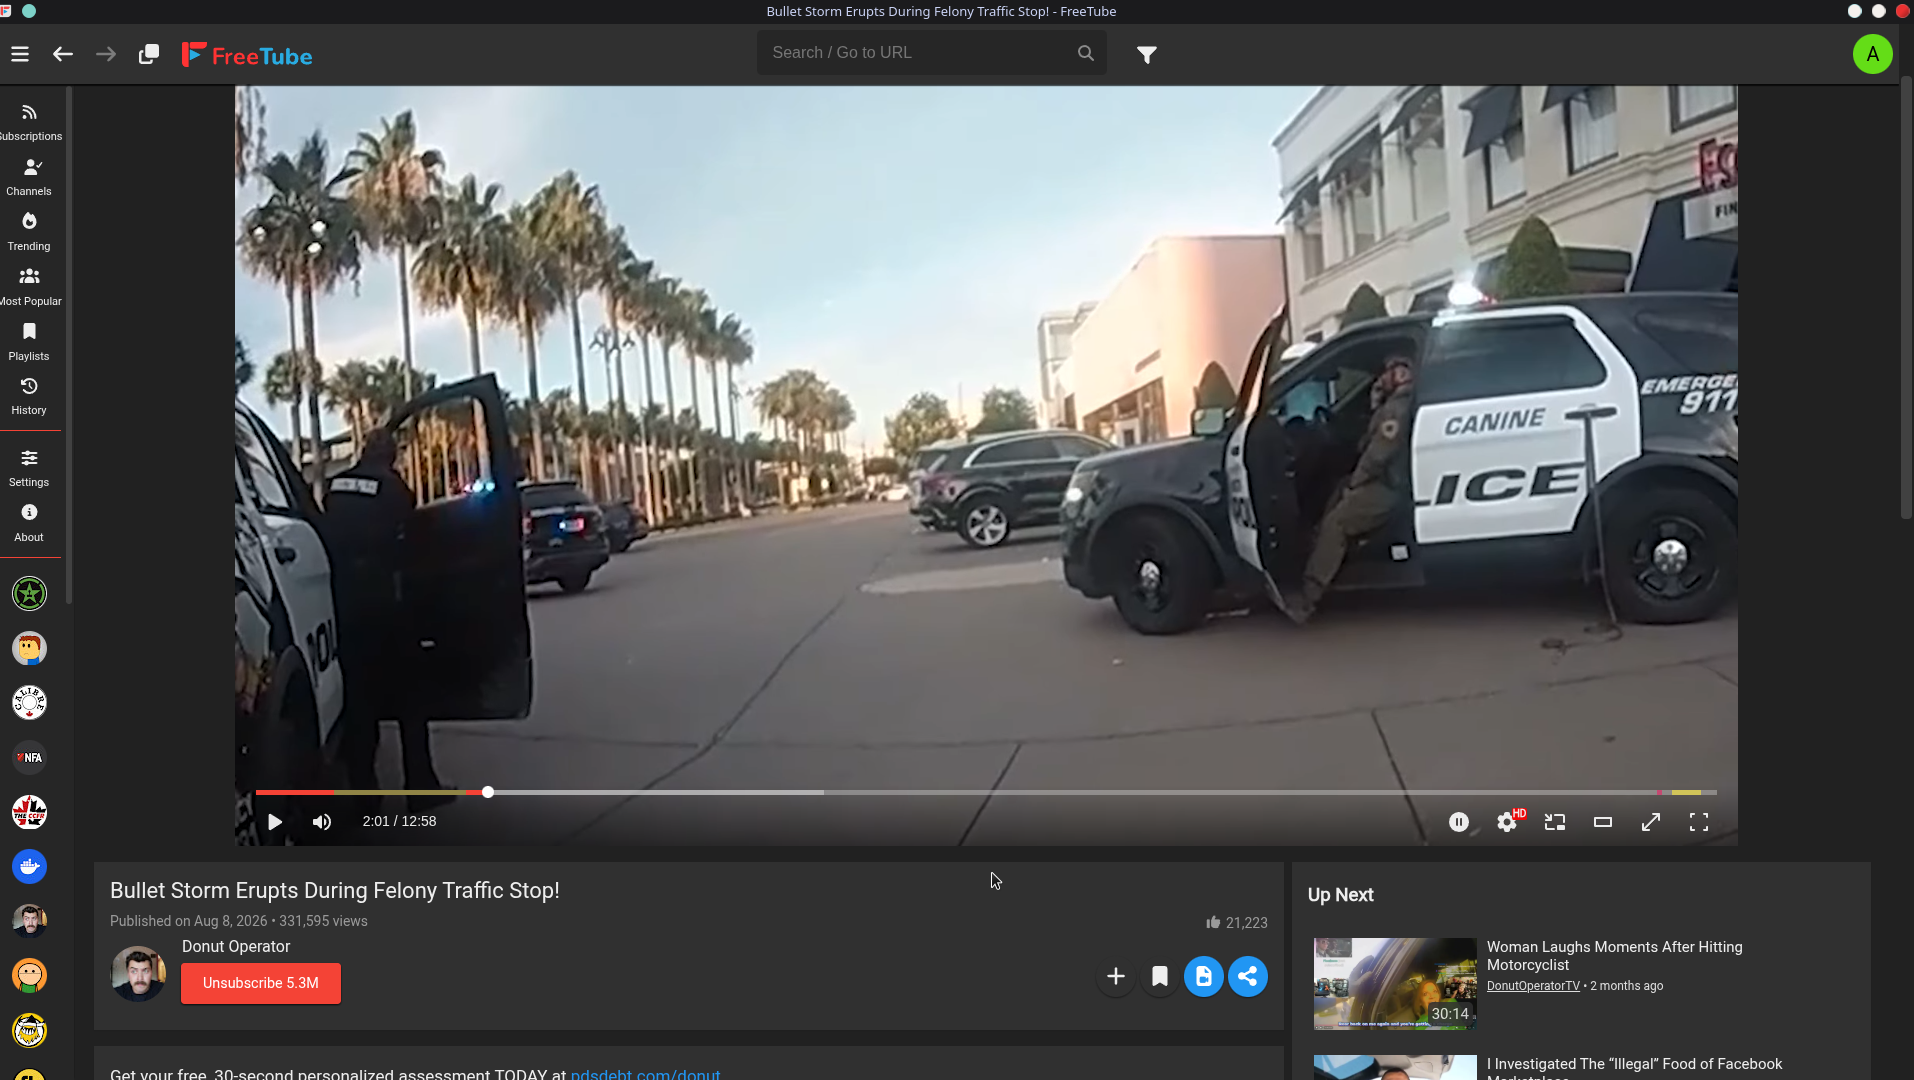This screenshot has height=1080, width=1914.
Task: Click the FreeTube logo
Action: (x=247, y=55)
